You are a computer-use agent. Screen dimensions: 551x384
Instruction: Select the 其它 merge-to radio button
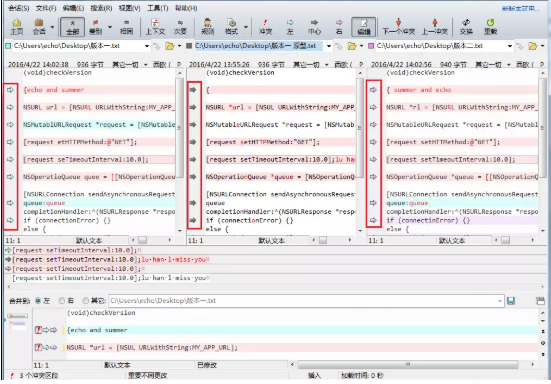point(85,301)
